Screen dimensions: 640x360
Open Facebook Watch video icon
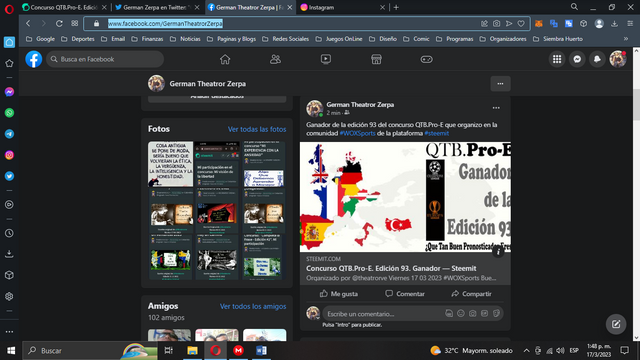pos(326,59)
